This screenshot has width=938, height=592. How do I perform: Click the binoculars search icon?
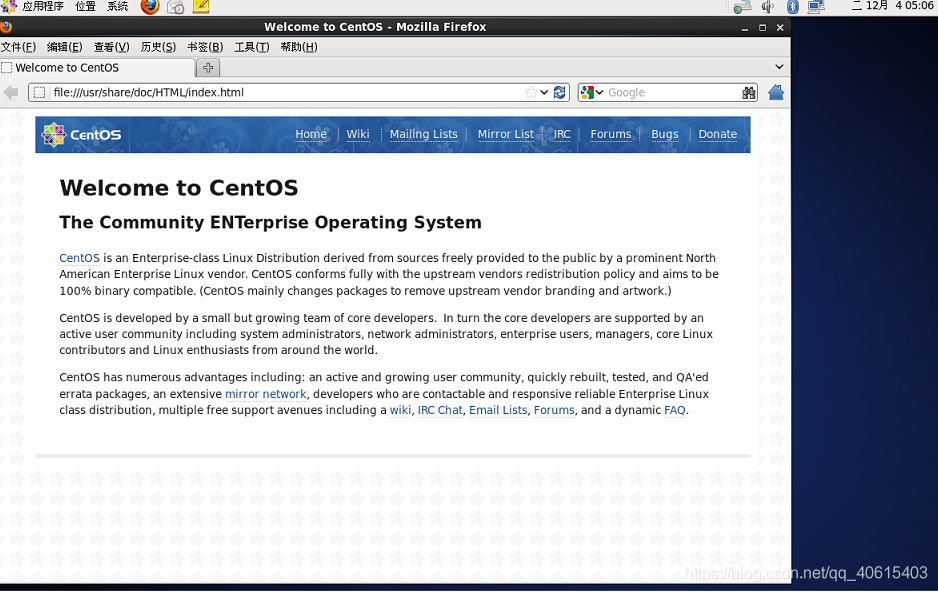[748, 93]
